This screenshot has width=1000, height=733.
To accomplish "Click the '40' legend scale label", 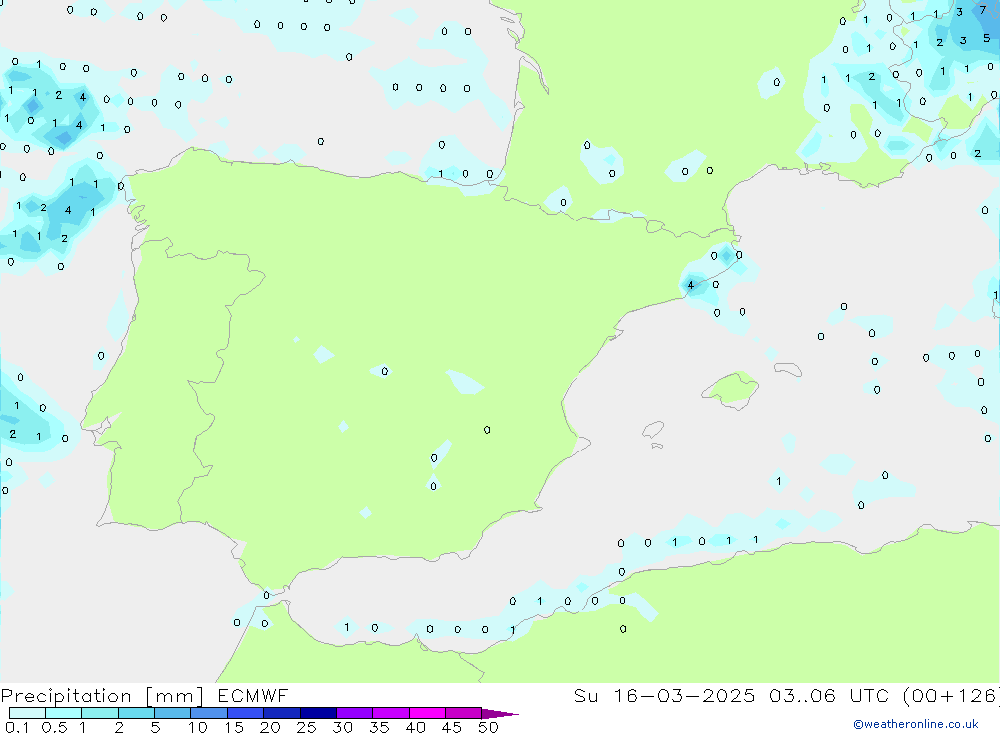I will [x=416, y=727].
